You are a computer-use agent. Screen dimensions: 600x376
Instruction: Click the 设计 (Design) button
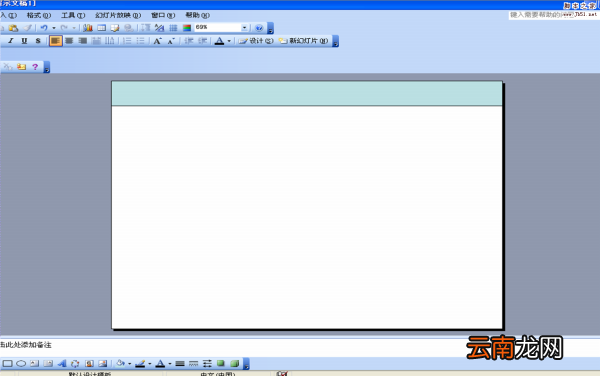click(256, 41)
